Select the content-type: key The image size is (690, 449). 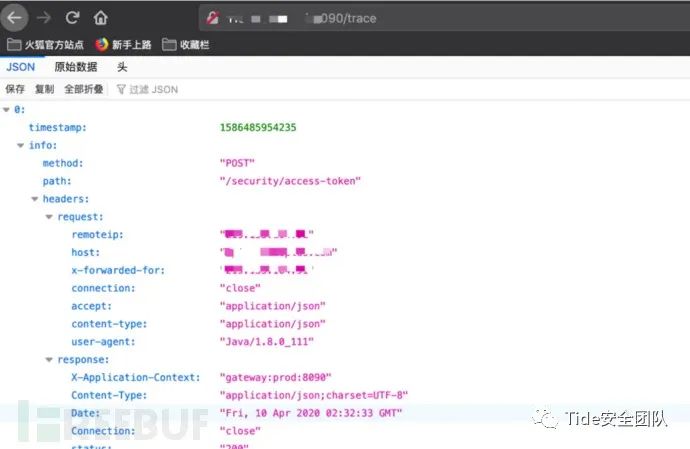tap(109, 324)
